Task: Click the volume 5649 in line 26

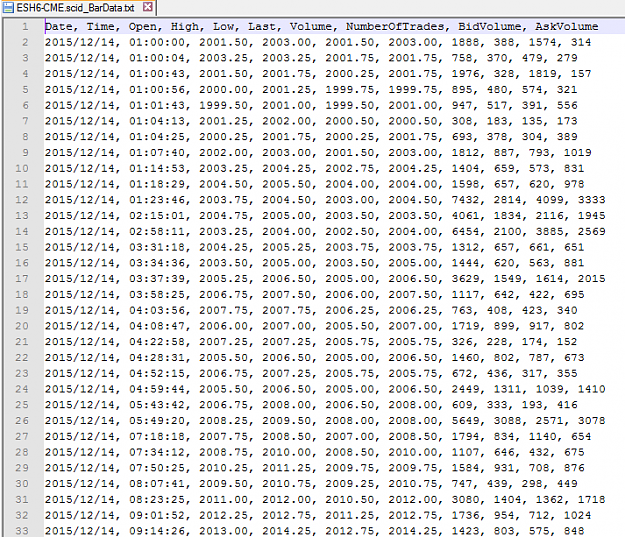Action: click(x=465, y=421)
